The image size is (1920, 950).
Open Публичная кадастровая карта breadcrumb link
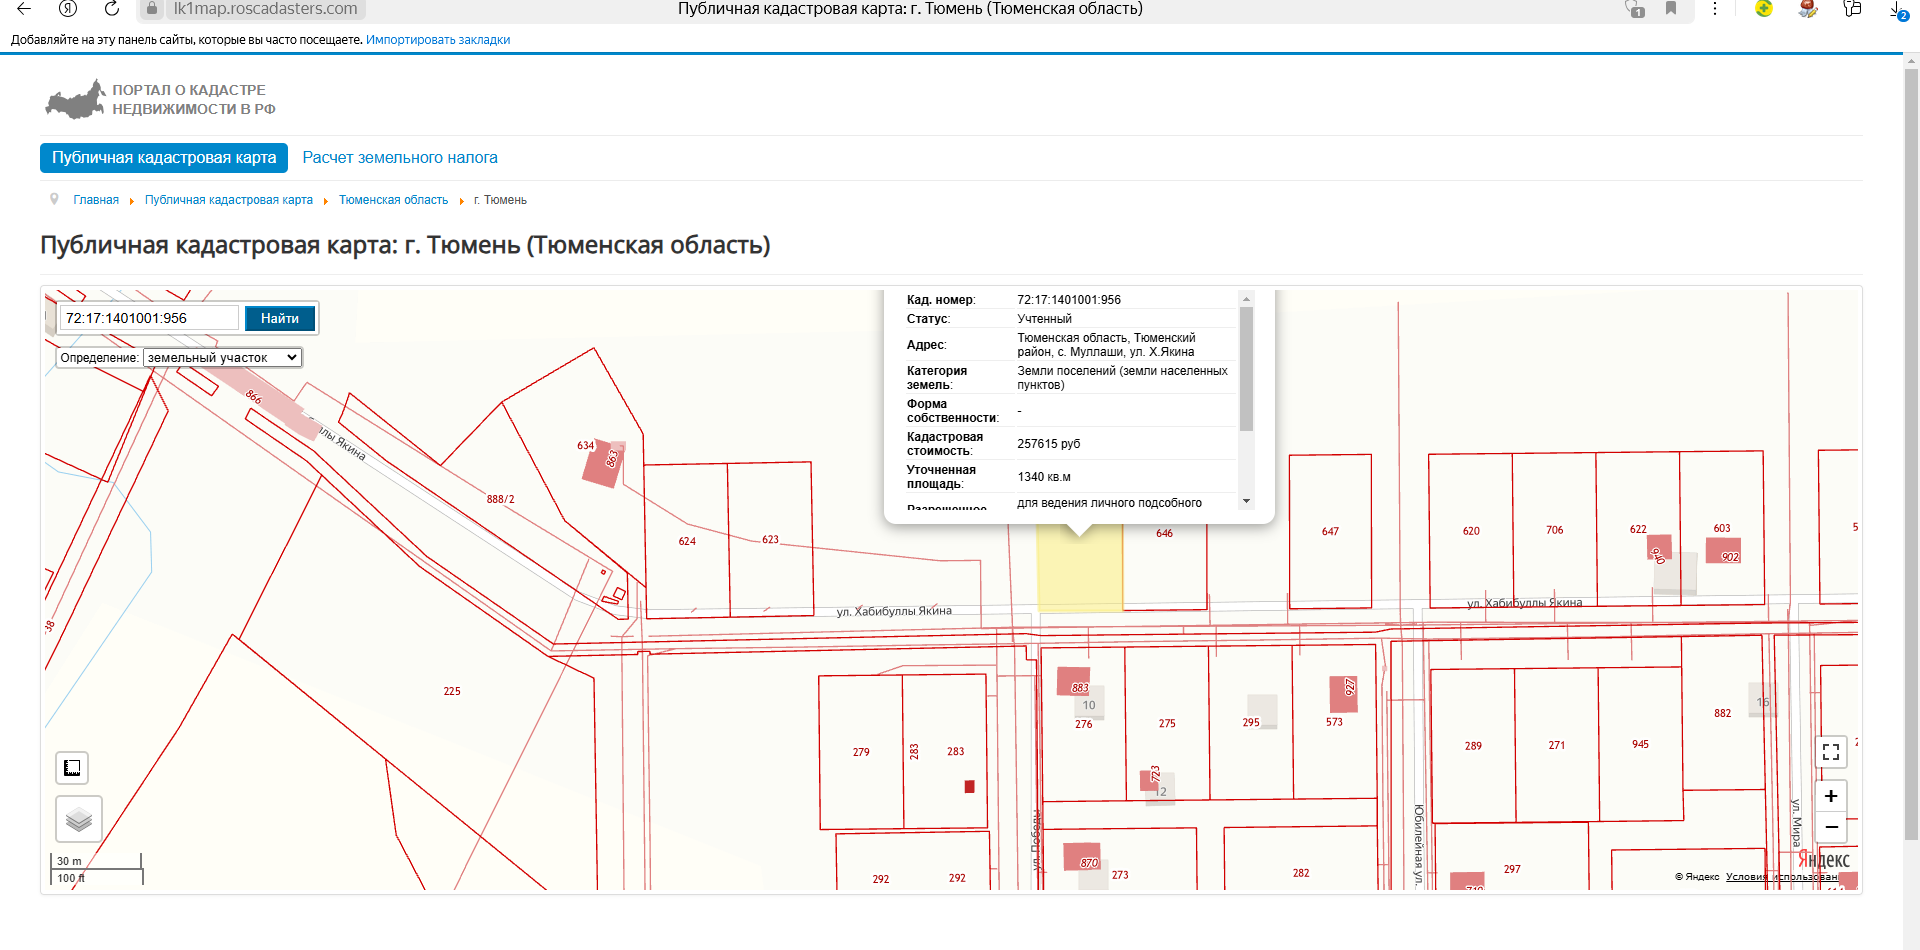tap(229, 200)
